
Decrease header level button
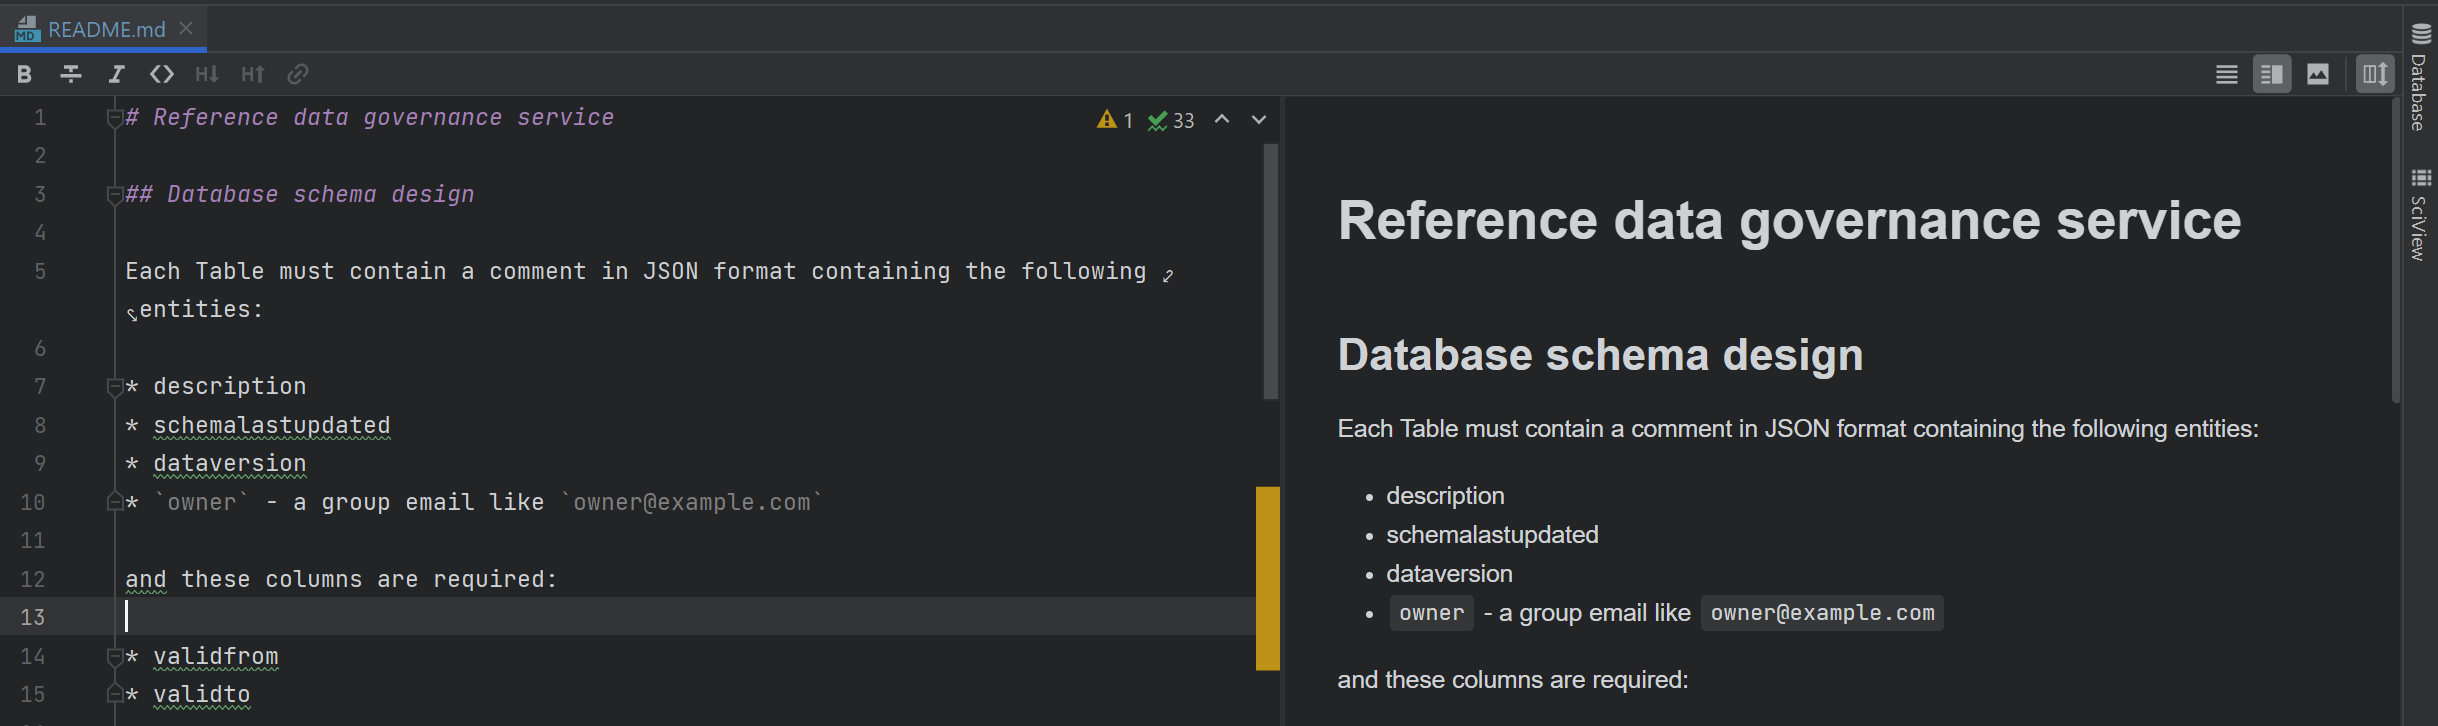pyautogui.click(x=207, y=74)
